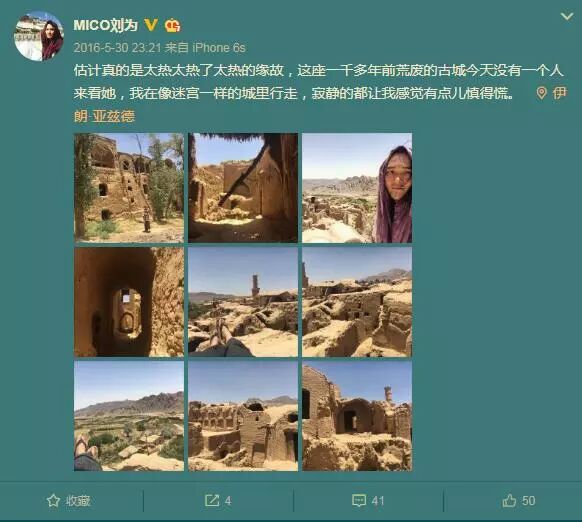Open the selfie photo with purple headscarf
Viewport: 582px width, 522px height.
coord(357,188)
